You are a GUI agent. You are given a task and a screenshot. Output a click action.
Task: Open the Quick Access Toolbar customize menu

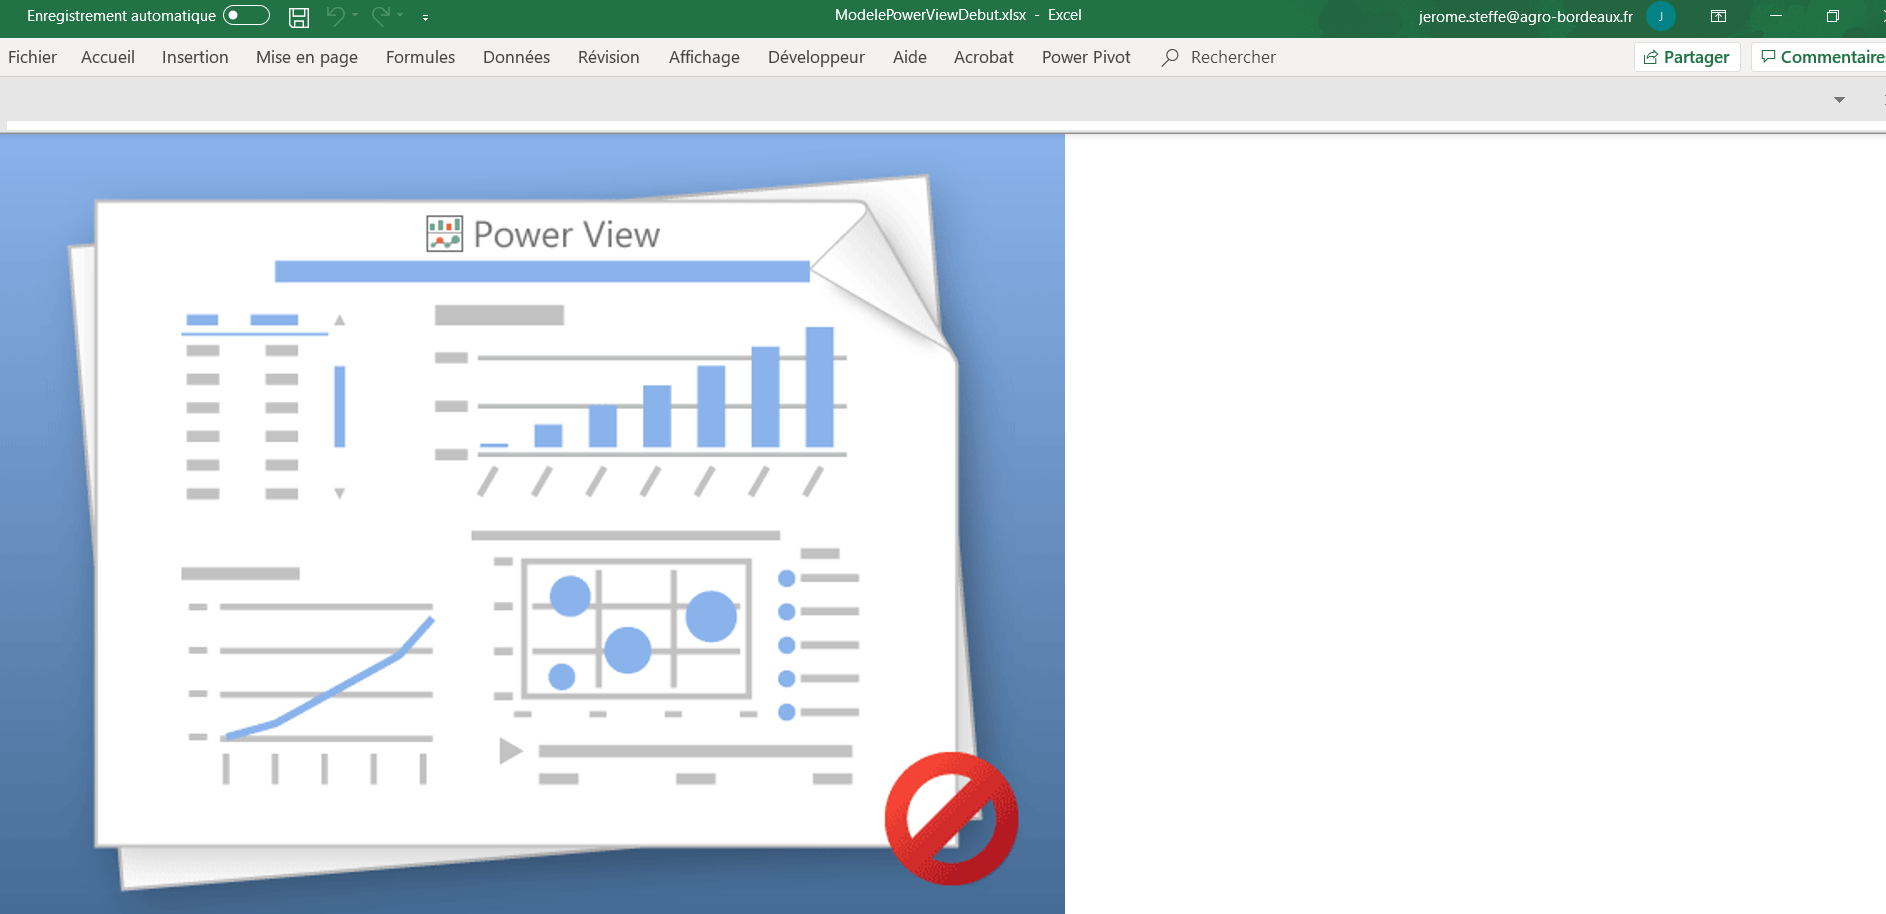pos(426,17)
